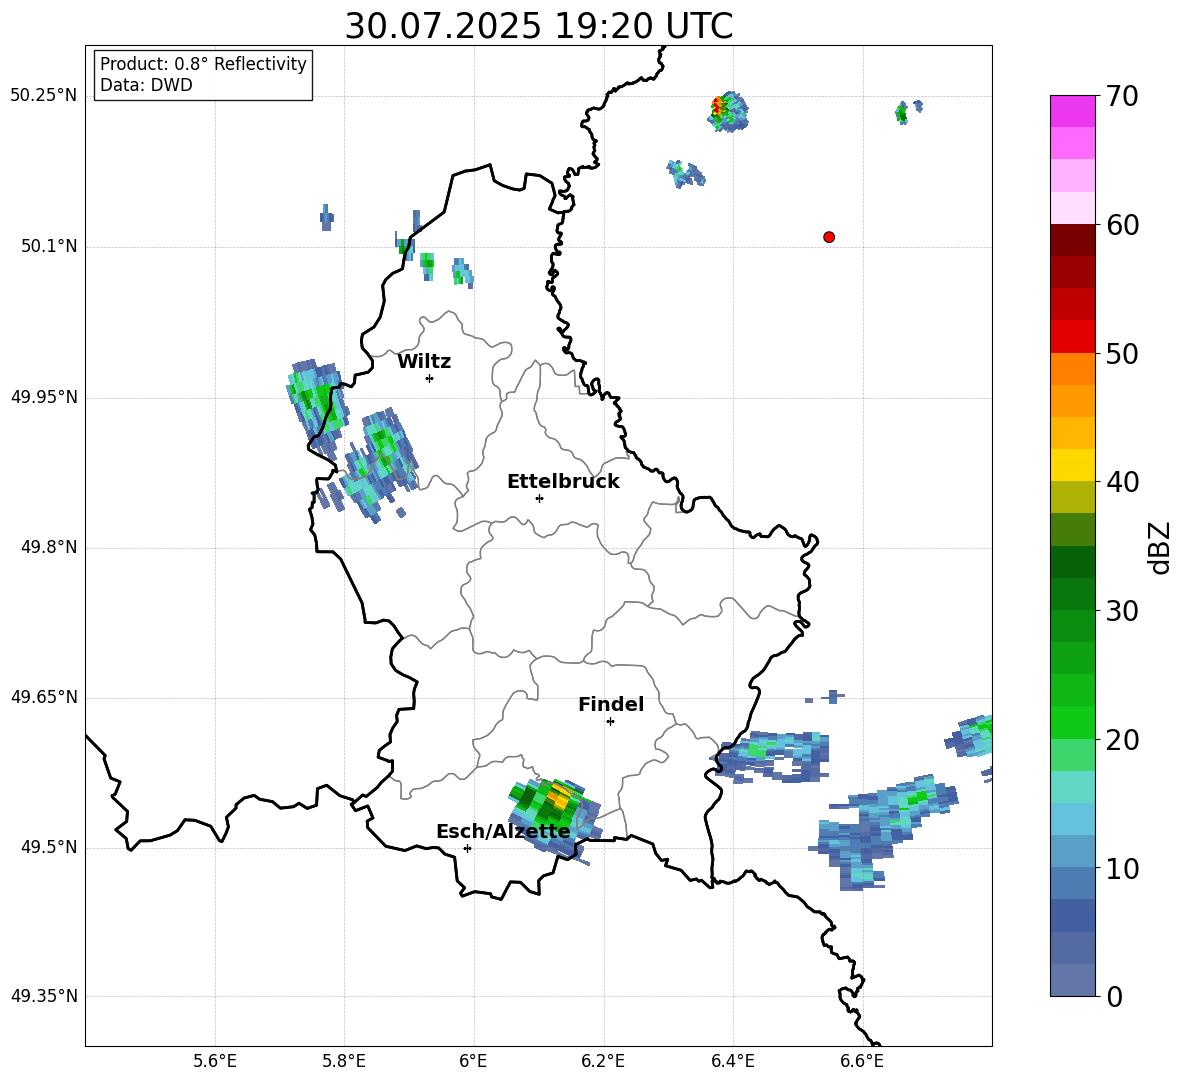This screenshot has width=1184, height=1081.
Task: Click the 6.4°E longitude label
Action: [x=732, y=1061]
